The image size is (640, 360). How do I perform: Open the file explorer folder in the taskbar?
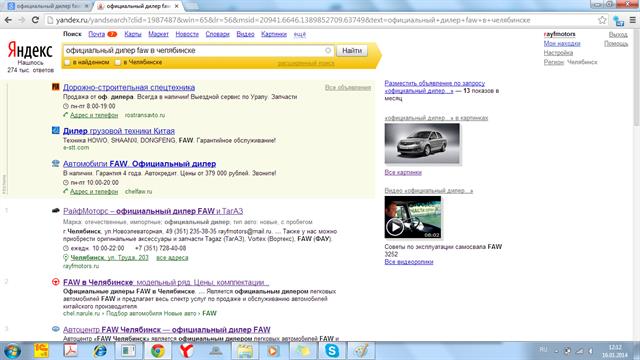[244, 351]
